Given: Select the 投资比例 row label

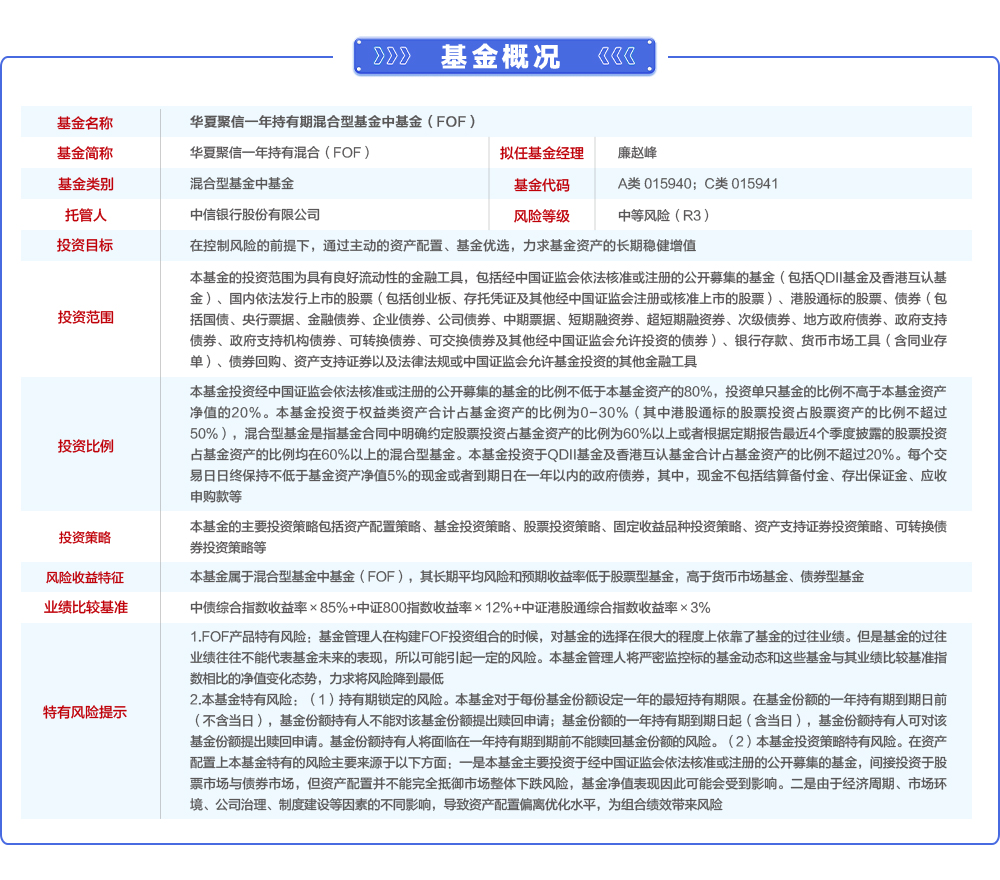Looking at the screenshot, I should [x=85, y=446].
